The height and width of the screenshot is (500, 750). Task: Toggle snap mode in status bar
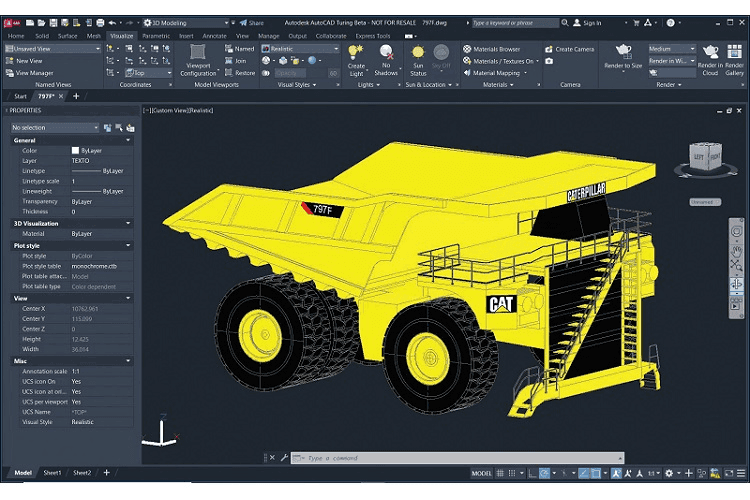click(512, 473)
